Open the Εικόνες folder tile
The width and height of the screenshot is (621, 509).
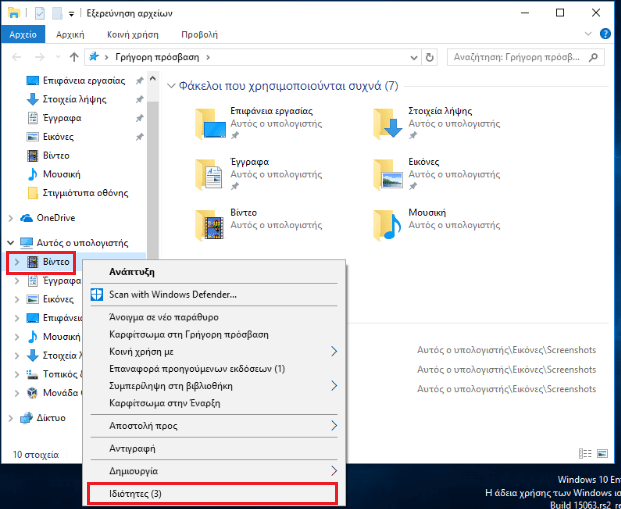pos(437,174)
